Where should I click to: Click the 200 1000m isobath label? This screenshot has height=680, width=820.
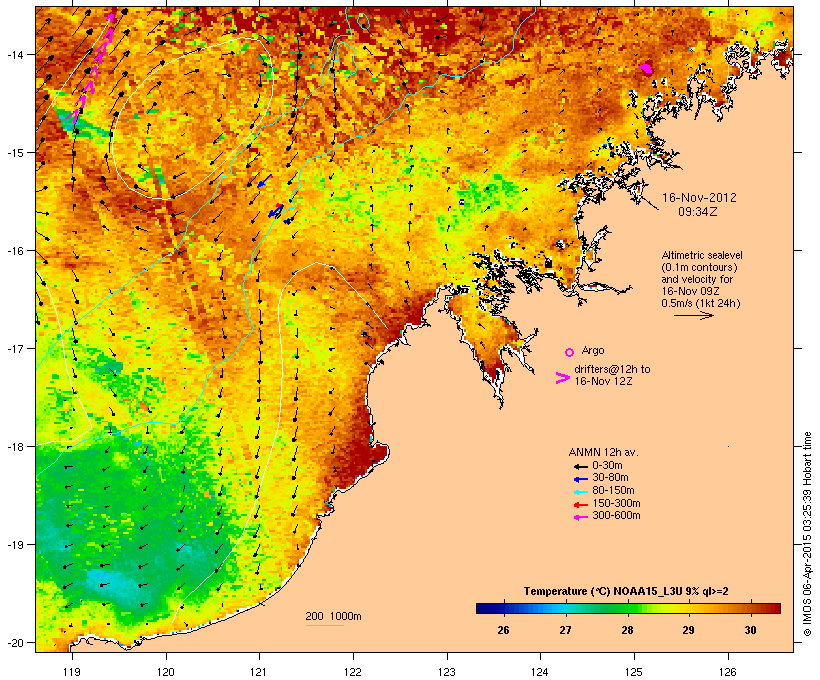333,616
